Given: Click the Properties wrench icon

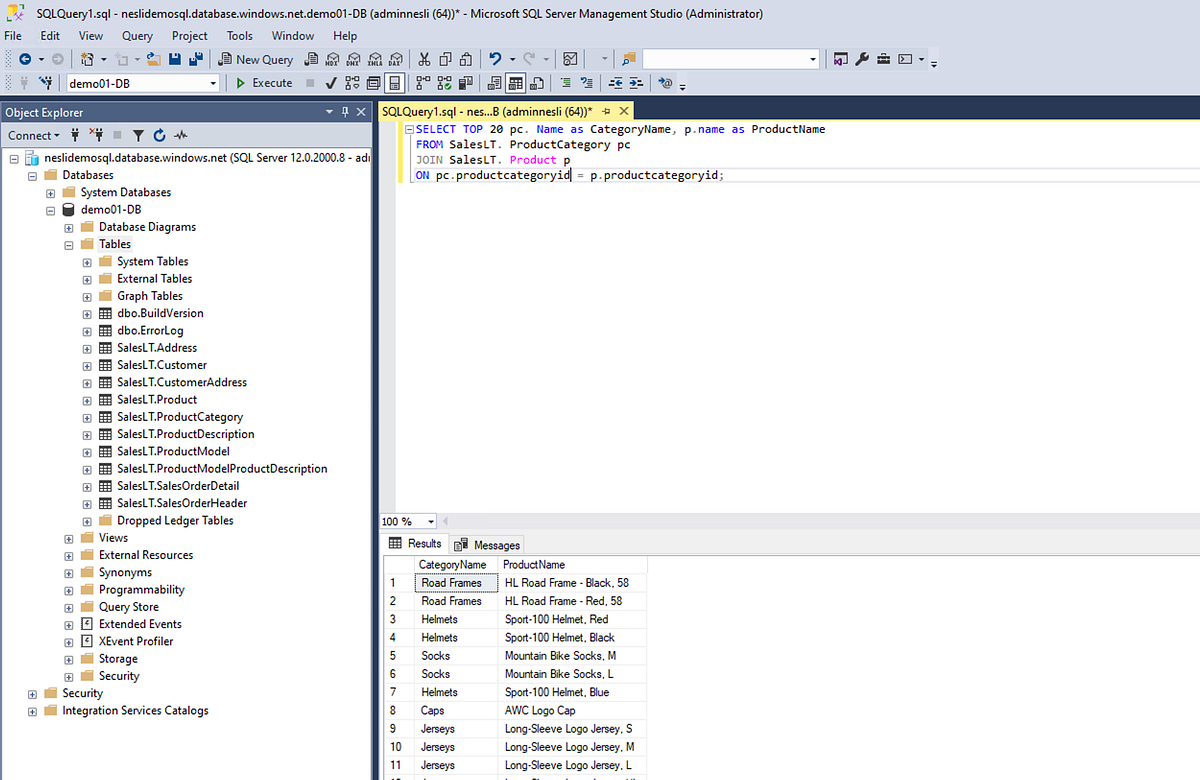Looking at the screenshot, I should pyautogui.click(x=862, y=59).
